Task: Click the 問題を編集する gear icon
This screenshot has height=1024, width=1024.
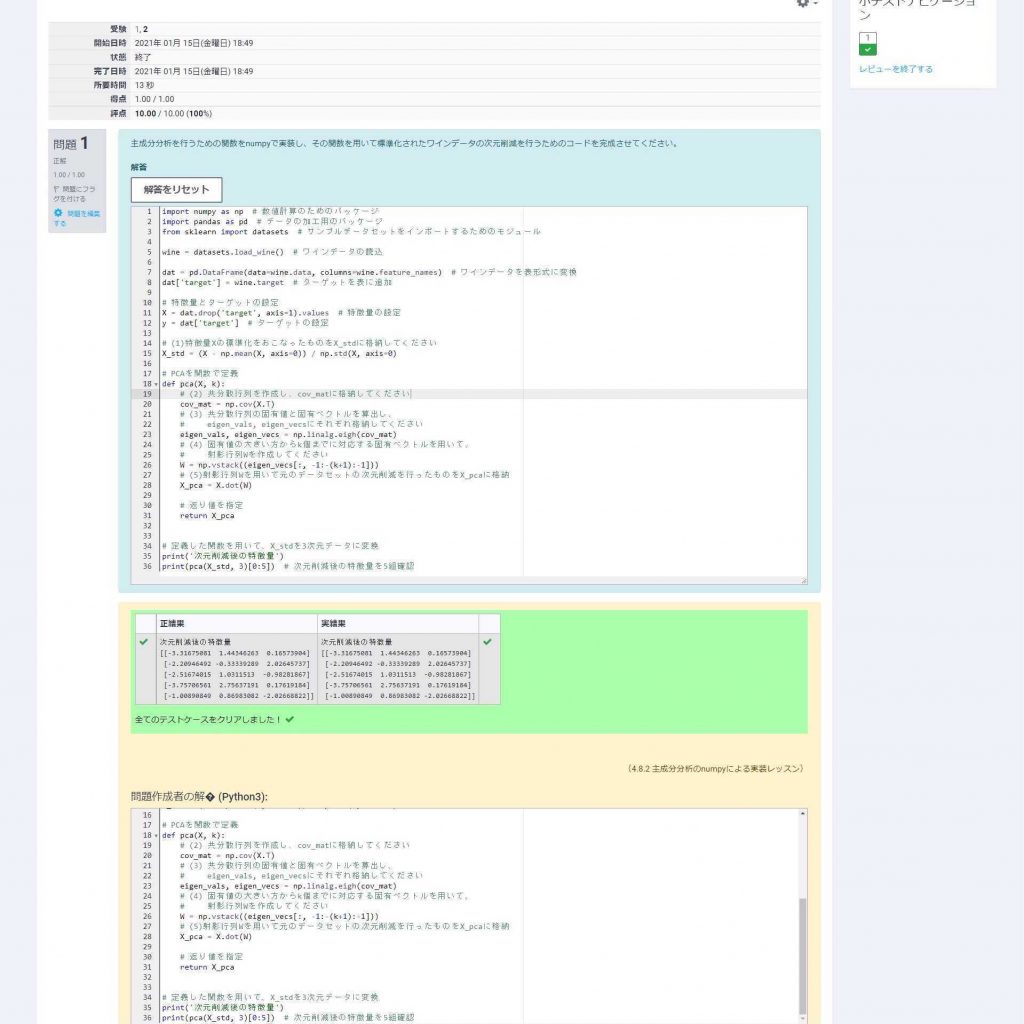Action: [x=58, y=213]
